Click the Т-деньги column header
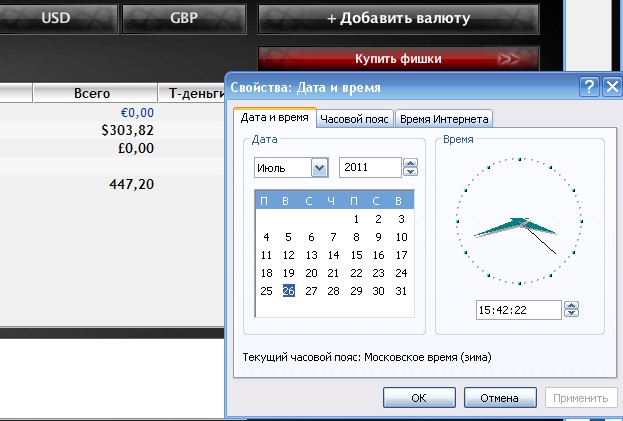 [x=192, y=93]
